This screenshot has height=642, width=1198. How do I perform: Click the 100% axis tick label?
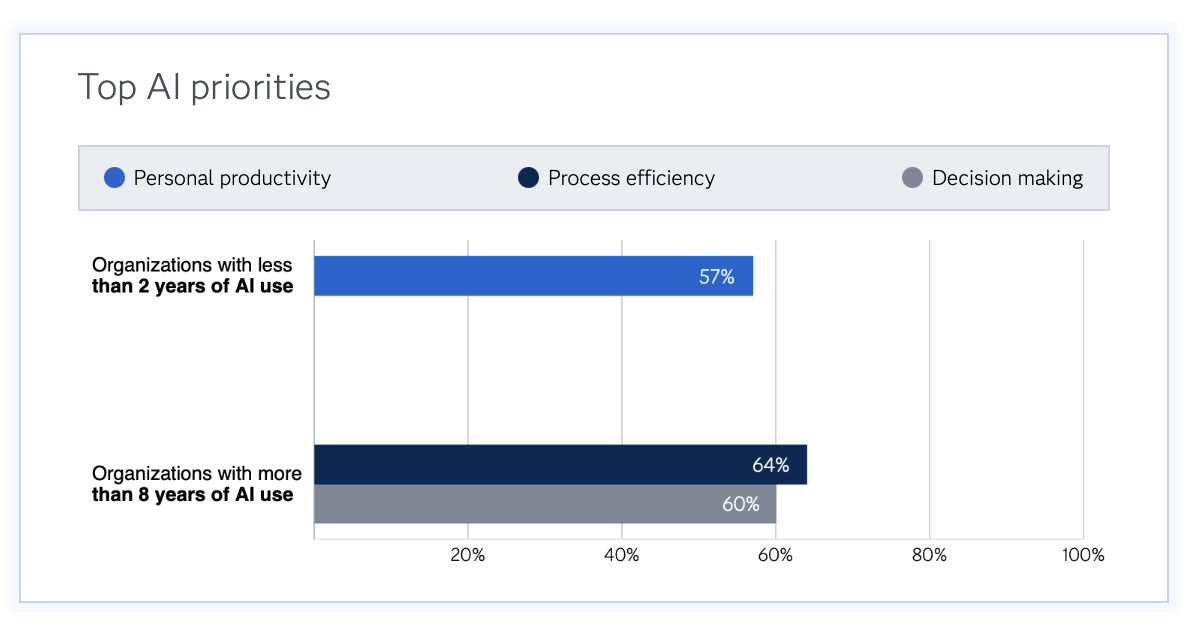(1082, 555)
